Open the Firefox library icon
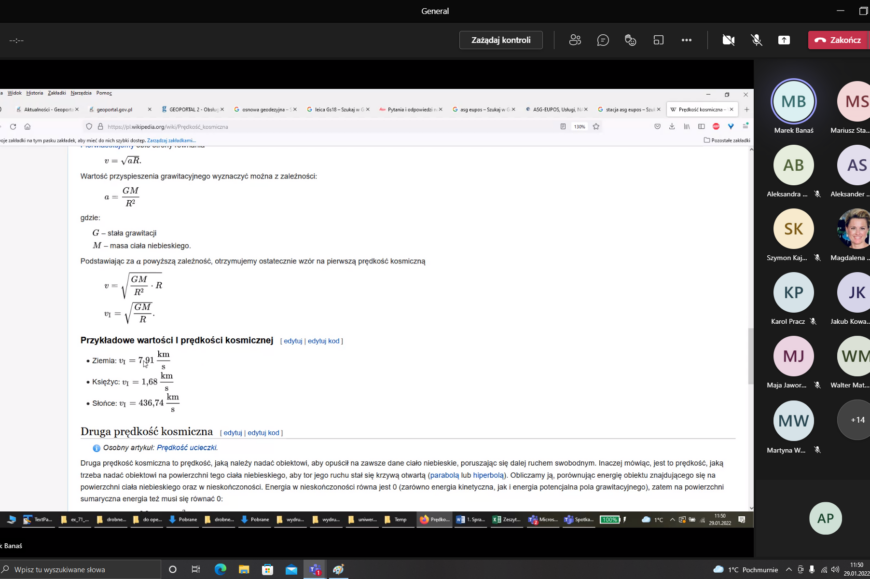 pos(686,126)
